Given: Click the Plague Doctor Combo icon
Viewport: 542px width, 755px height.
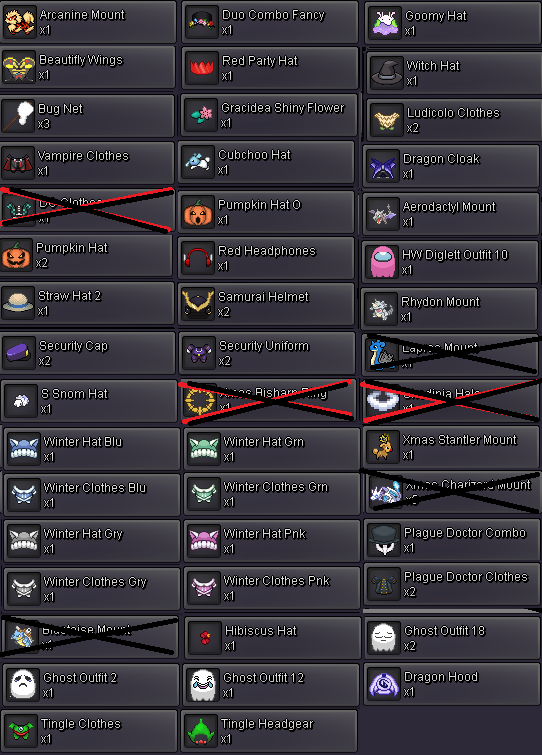Looking at the screenshot, I should [384, 540].
